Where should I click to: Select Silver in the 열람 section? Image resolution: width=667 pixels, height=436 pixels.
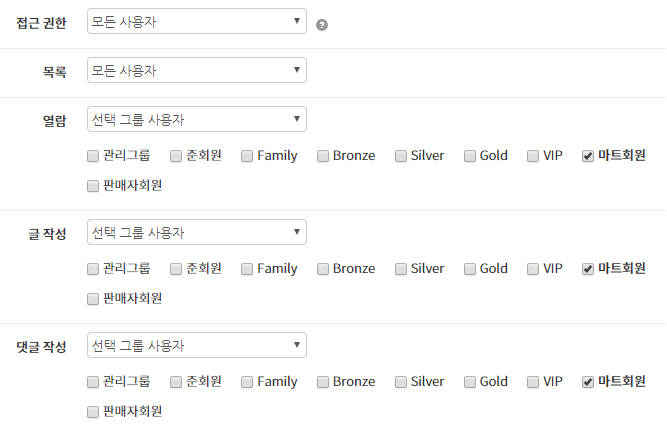pos(401,156)
